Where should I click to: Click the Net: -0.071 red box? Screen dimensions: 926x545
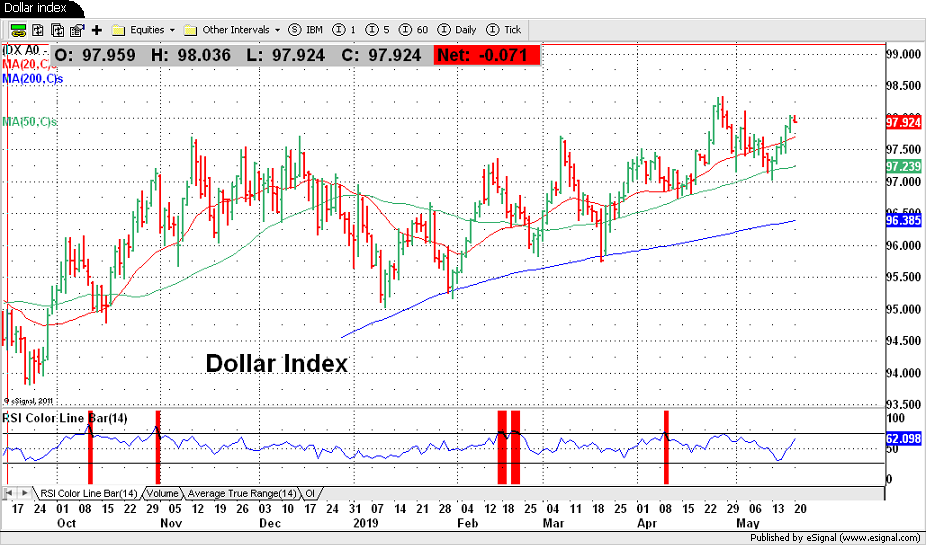point(487,56)
